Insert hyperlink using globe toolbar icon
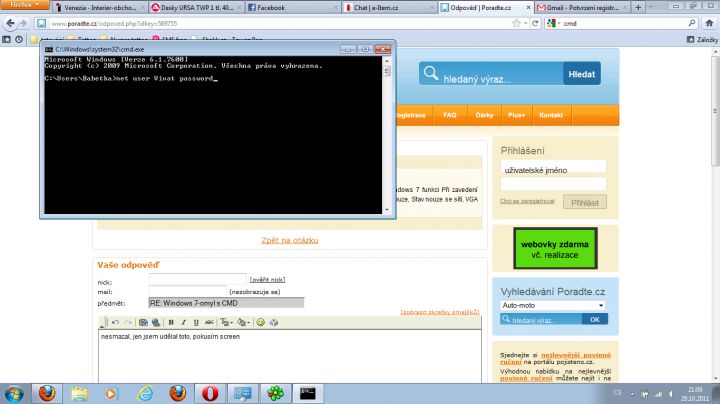The height and width of the screenshot is (404, 720). (x=156, y=322)
